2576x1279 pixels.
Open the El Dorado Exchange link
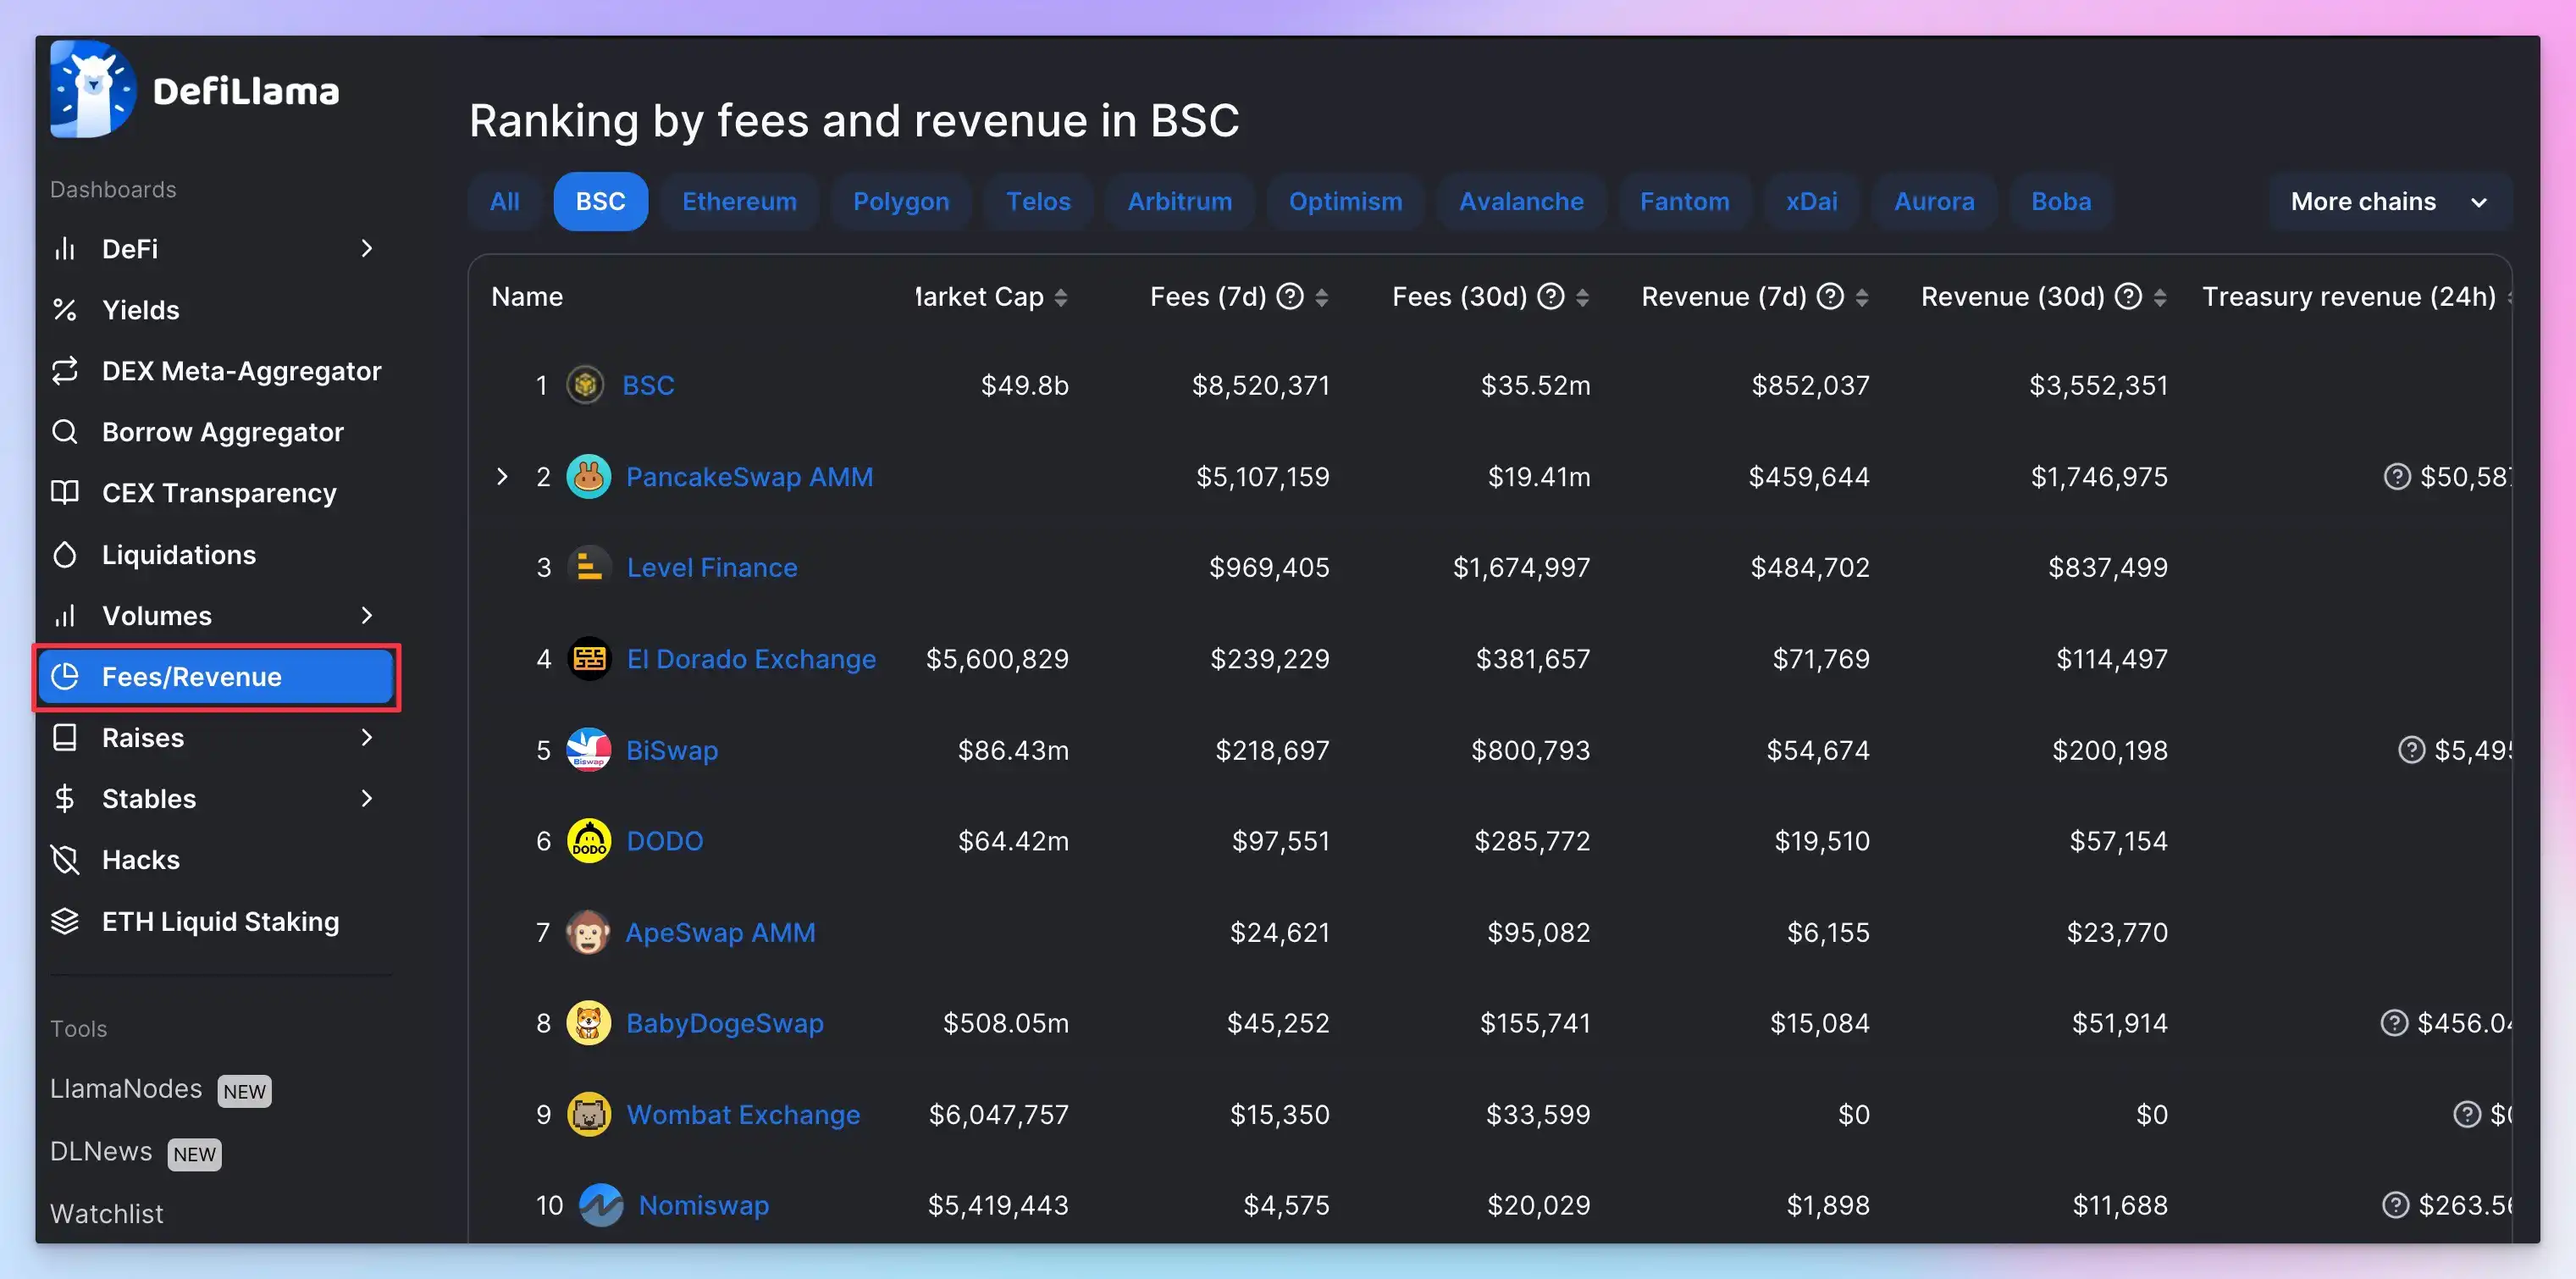coord(751,659)
